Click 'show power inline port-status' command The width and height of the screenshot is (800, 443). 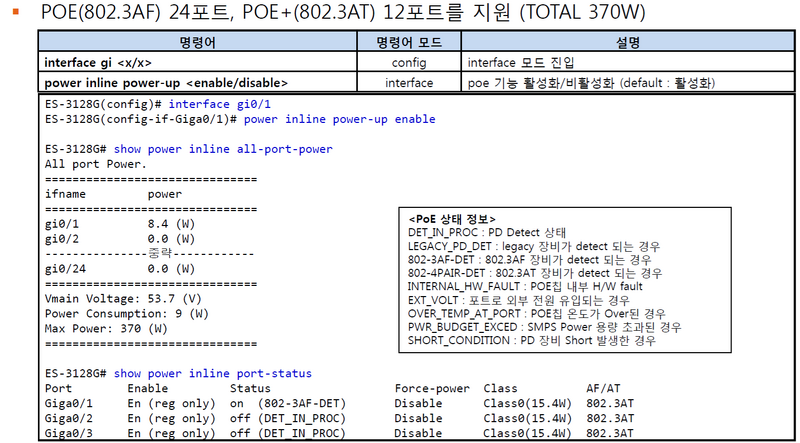pyautogui.click(x=213, y=374)
